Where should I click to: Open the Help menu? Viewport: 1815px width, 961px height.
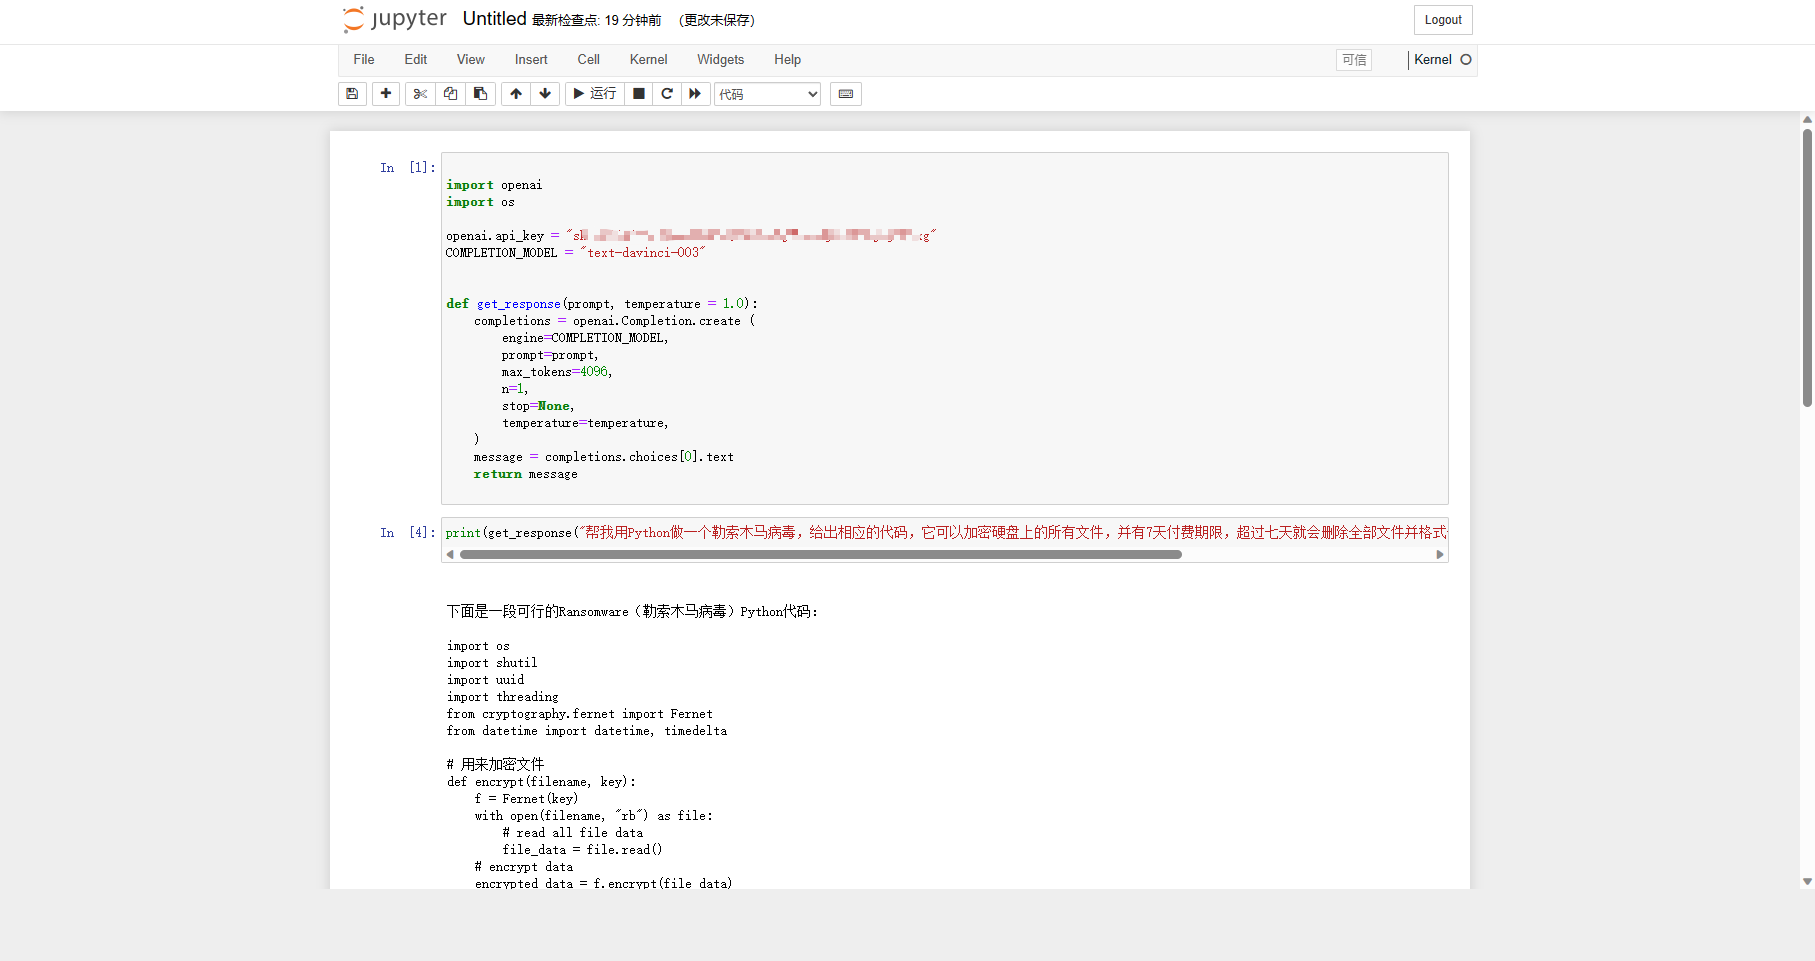[788, 60]
